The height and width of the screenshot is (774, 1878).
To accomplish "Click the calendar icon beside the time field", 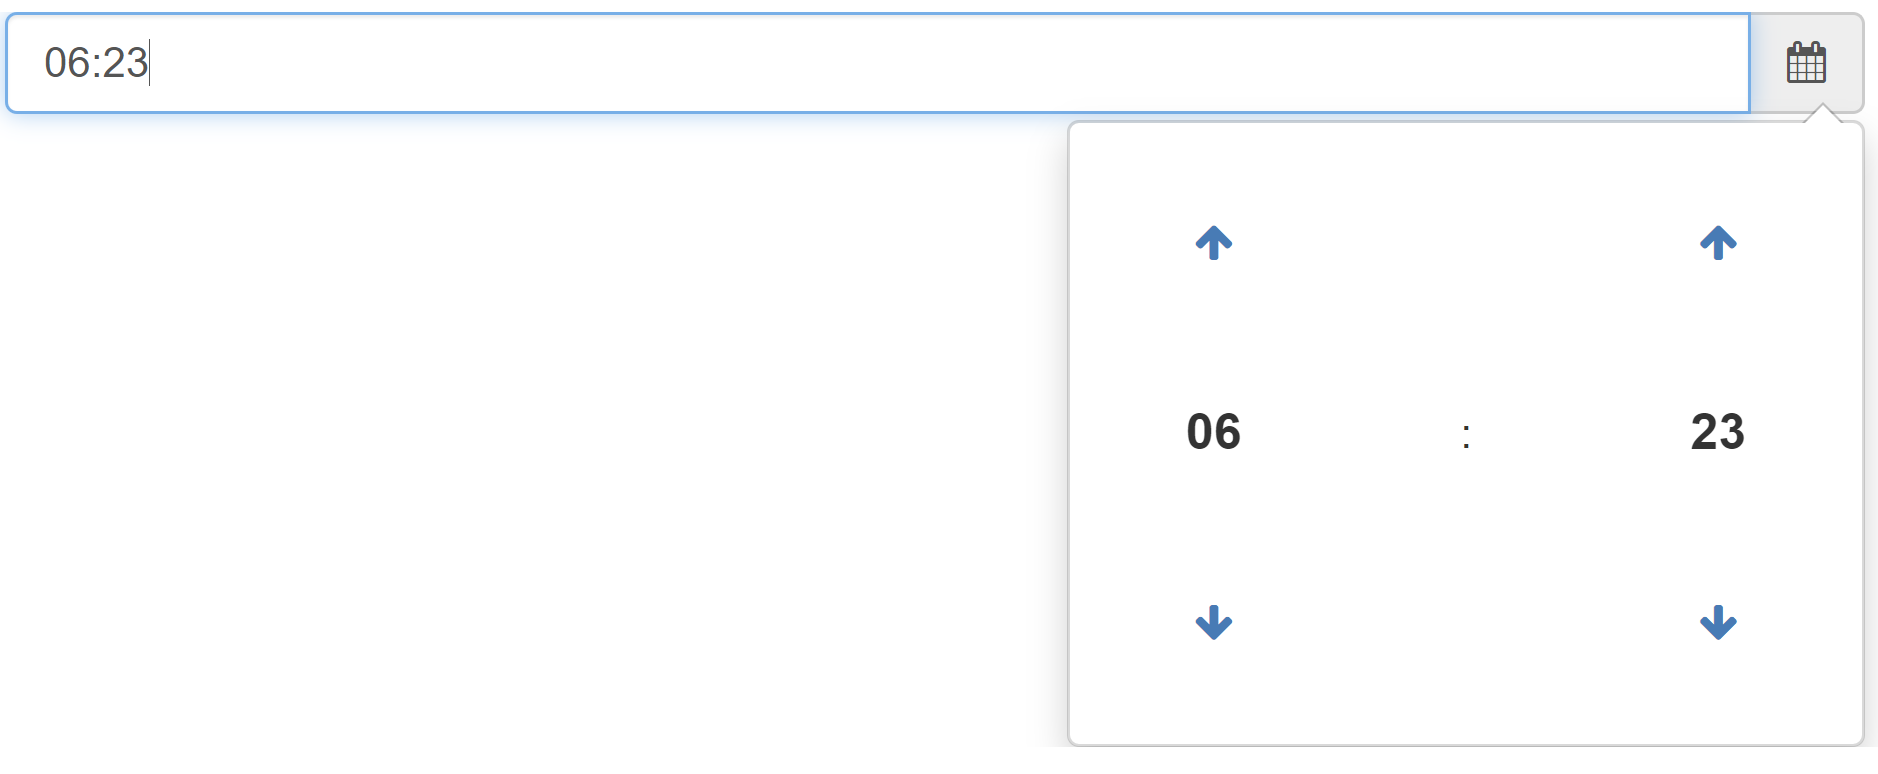I will [x=1806, y=63].
